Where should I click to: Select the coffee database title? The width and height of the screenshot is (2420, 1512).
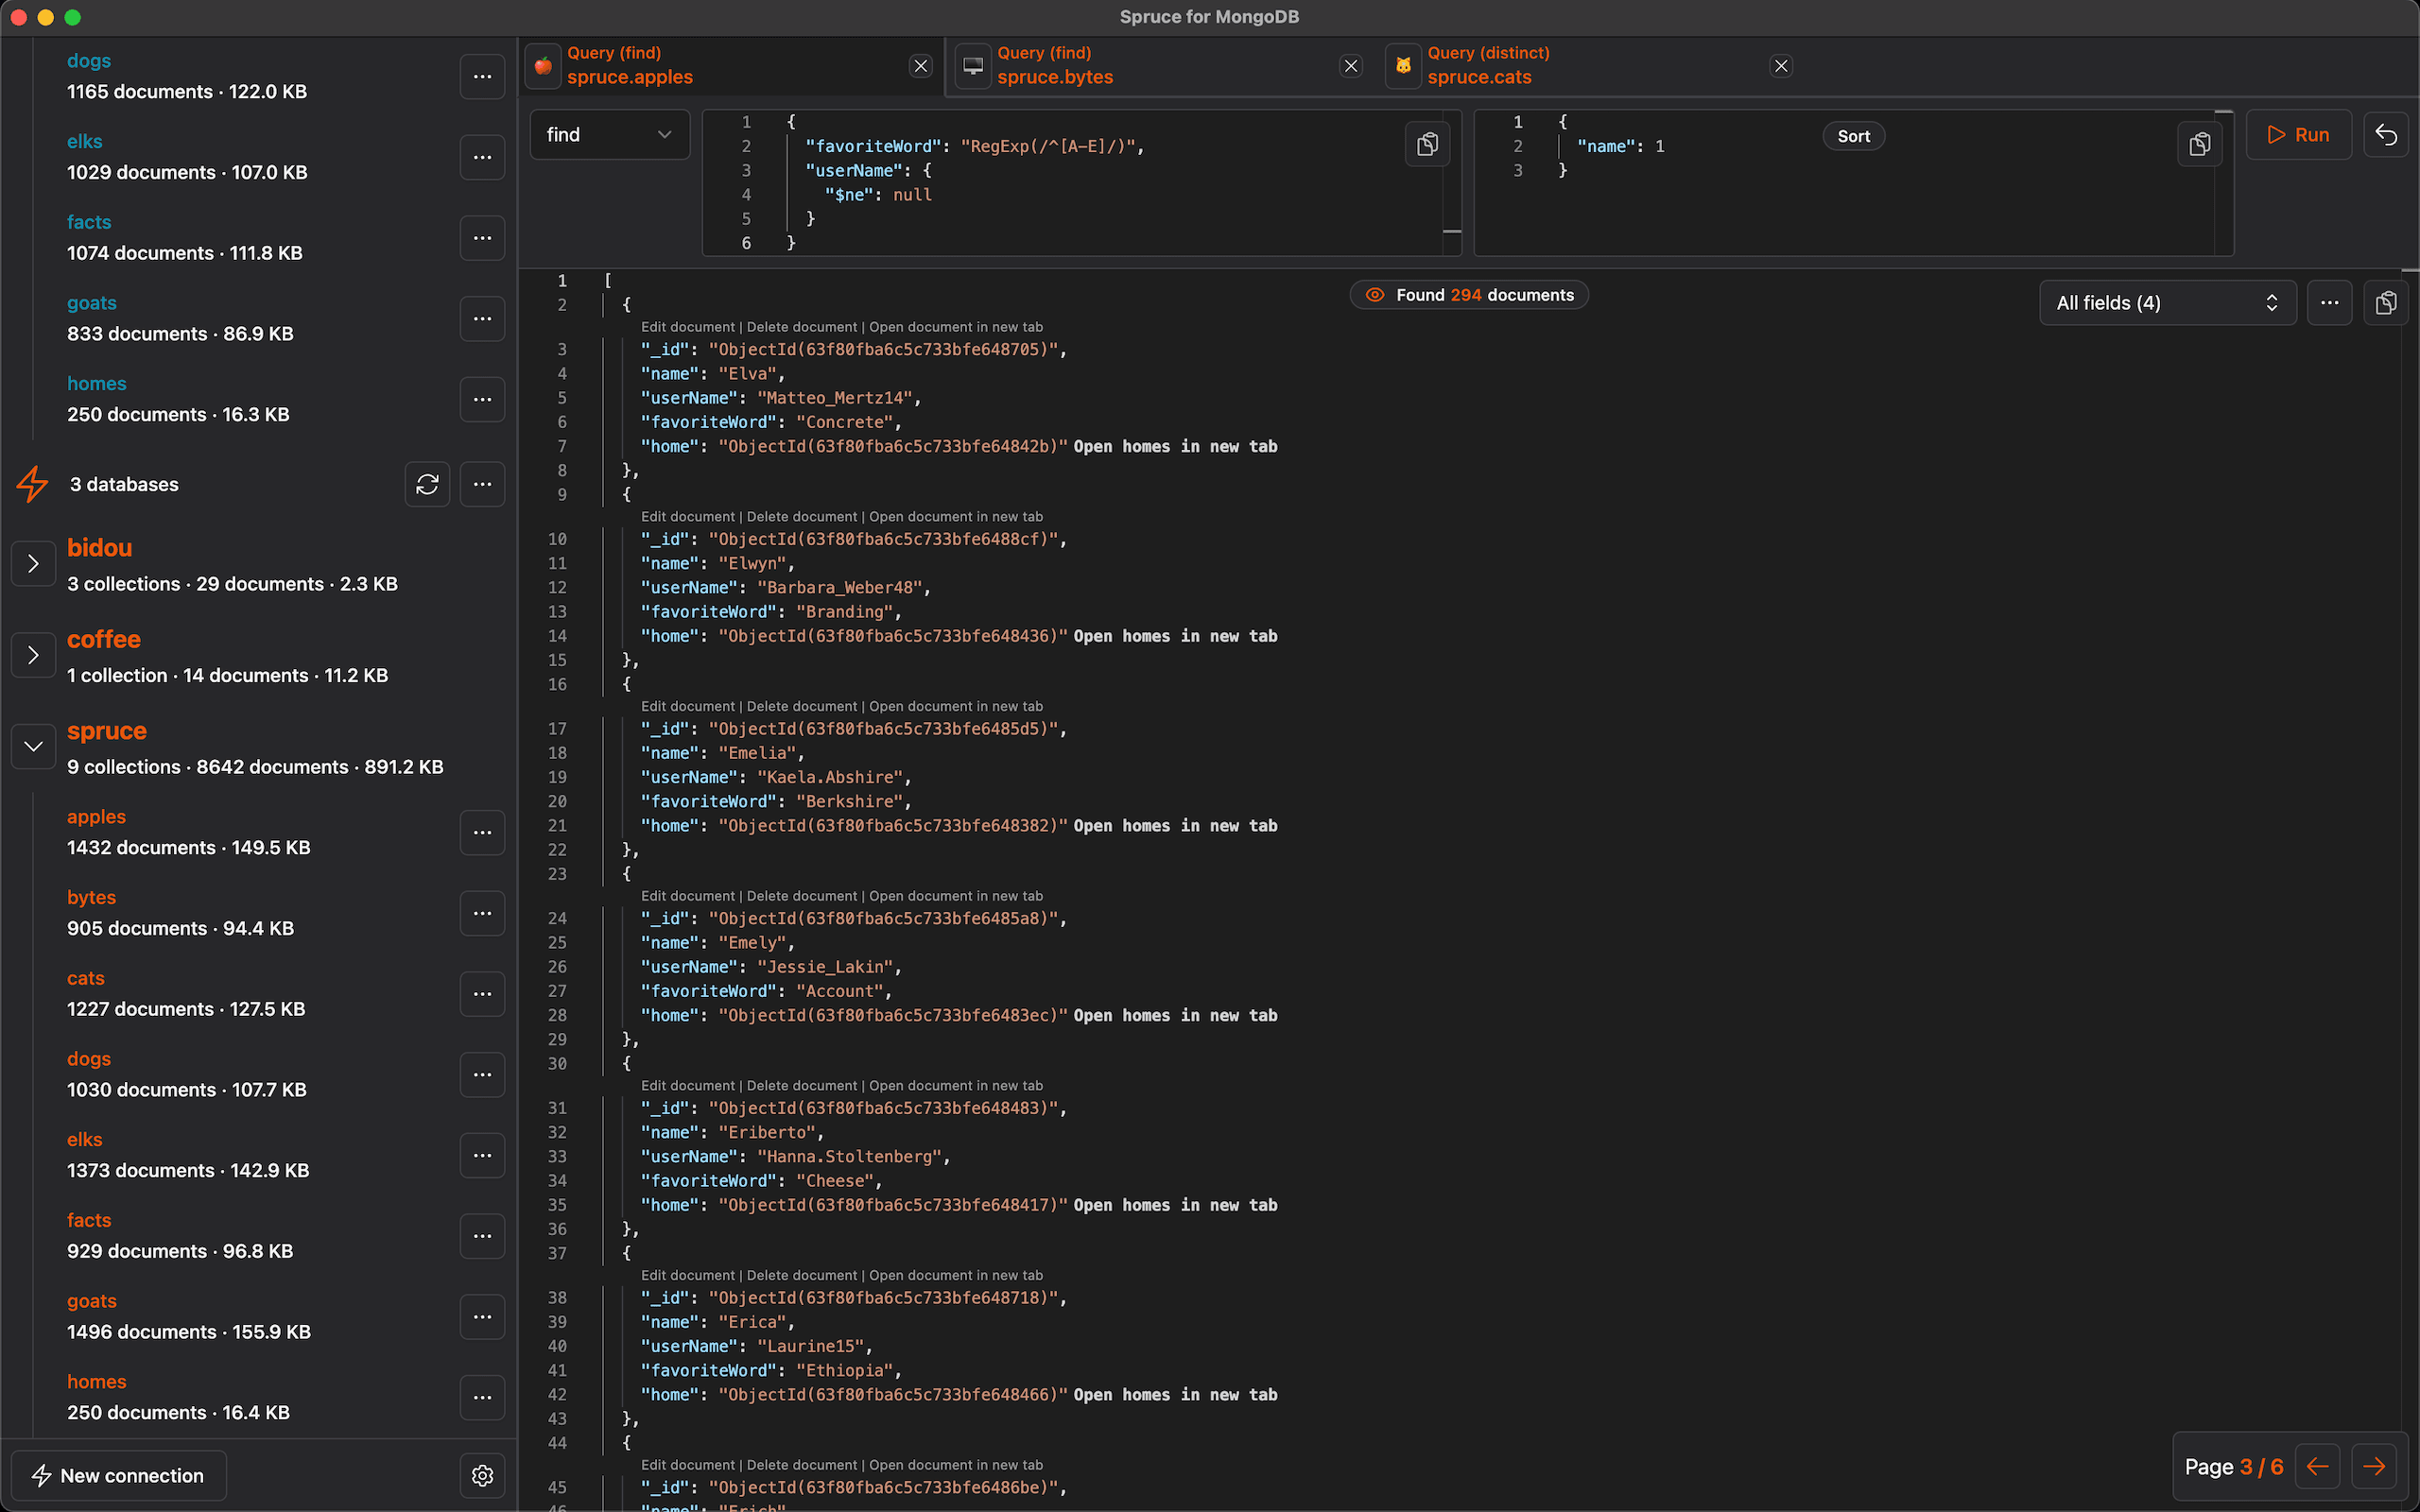tap(104, 640)
